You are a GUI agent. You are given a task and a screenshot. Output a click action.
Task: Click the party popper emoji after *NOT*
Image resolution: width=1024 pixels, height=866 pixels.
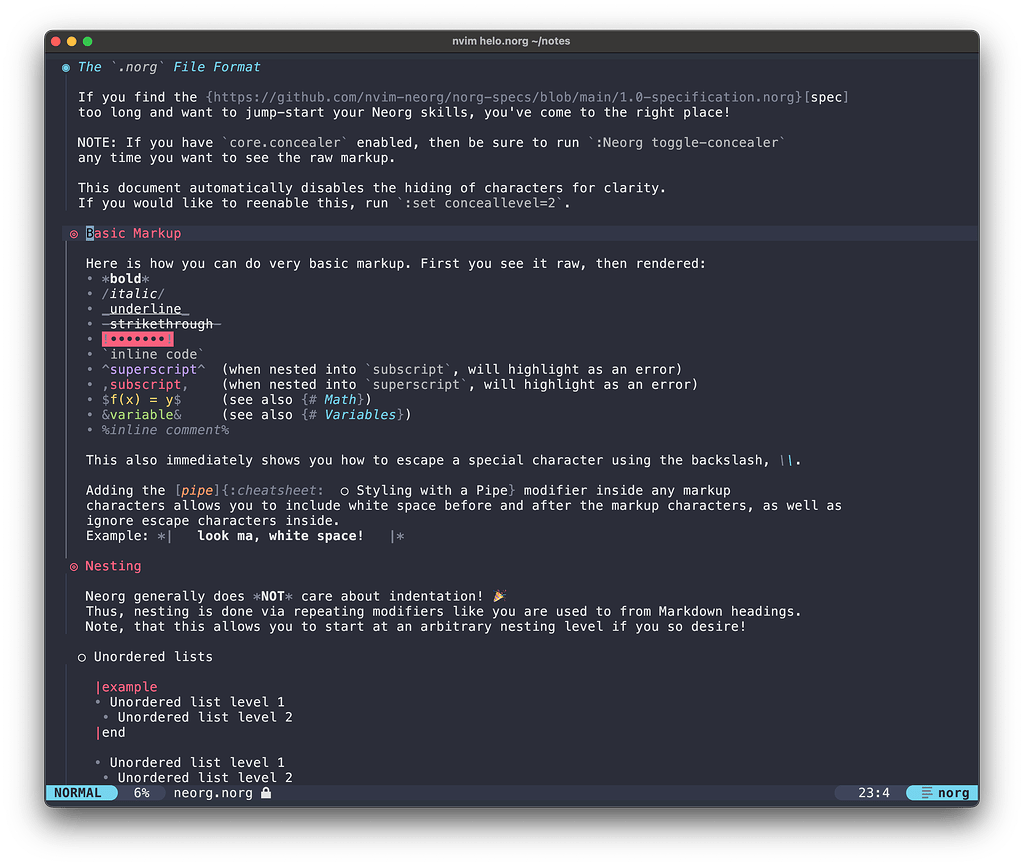point(498,595)
